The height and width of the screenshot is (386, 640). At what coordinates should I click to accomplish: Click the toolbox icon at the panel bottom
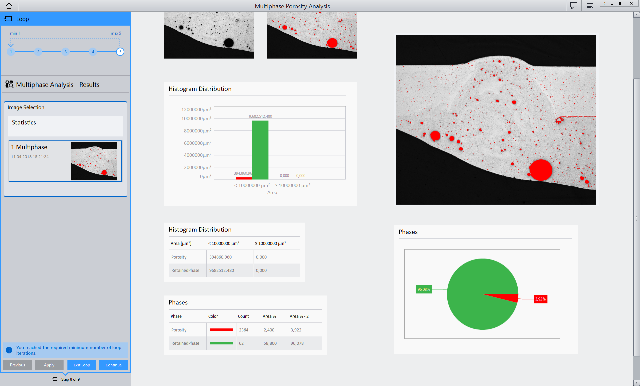point(55,379)
